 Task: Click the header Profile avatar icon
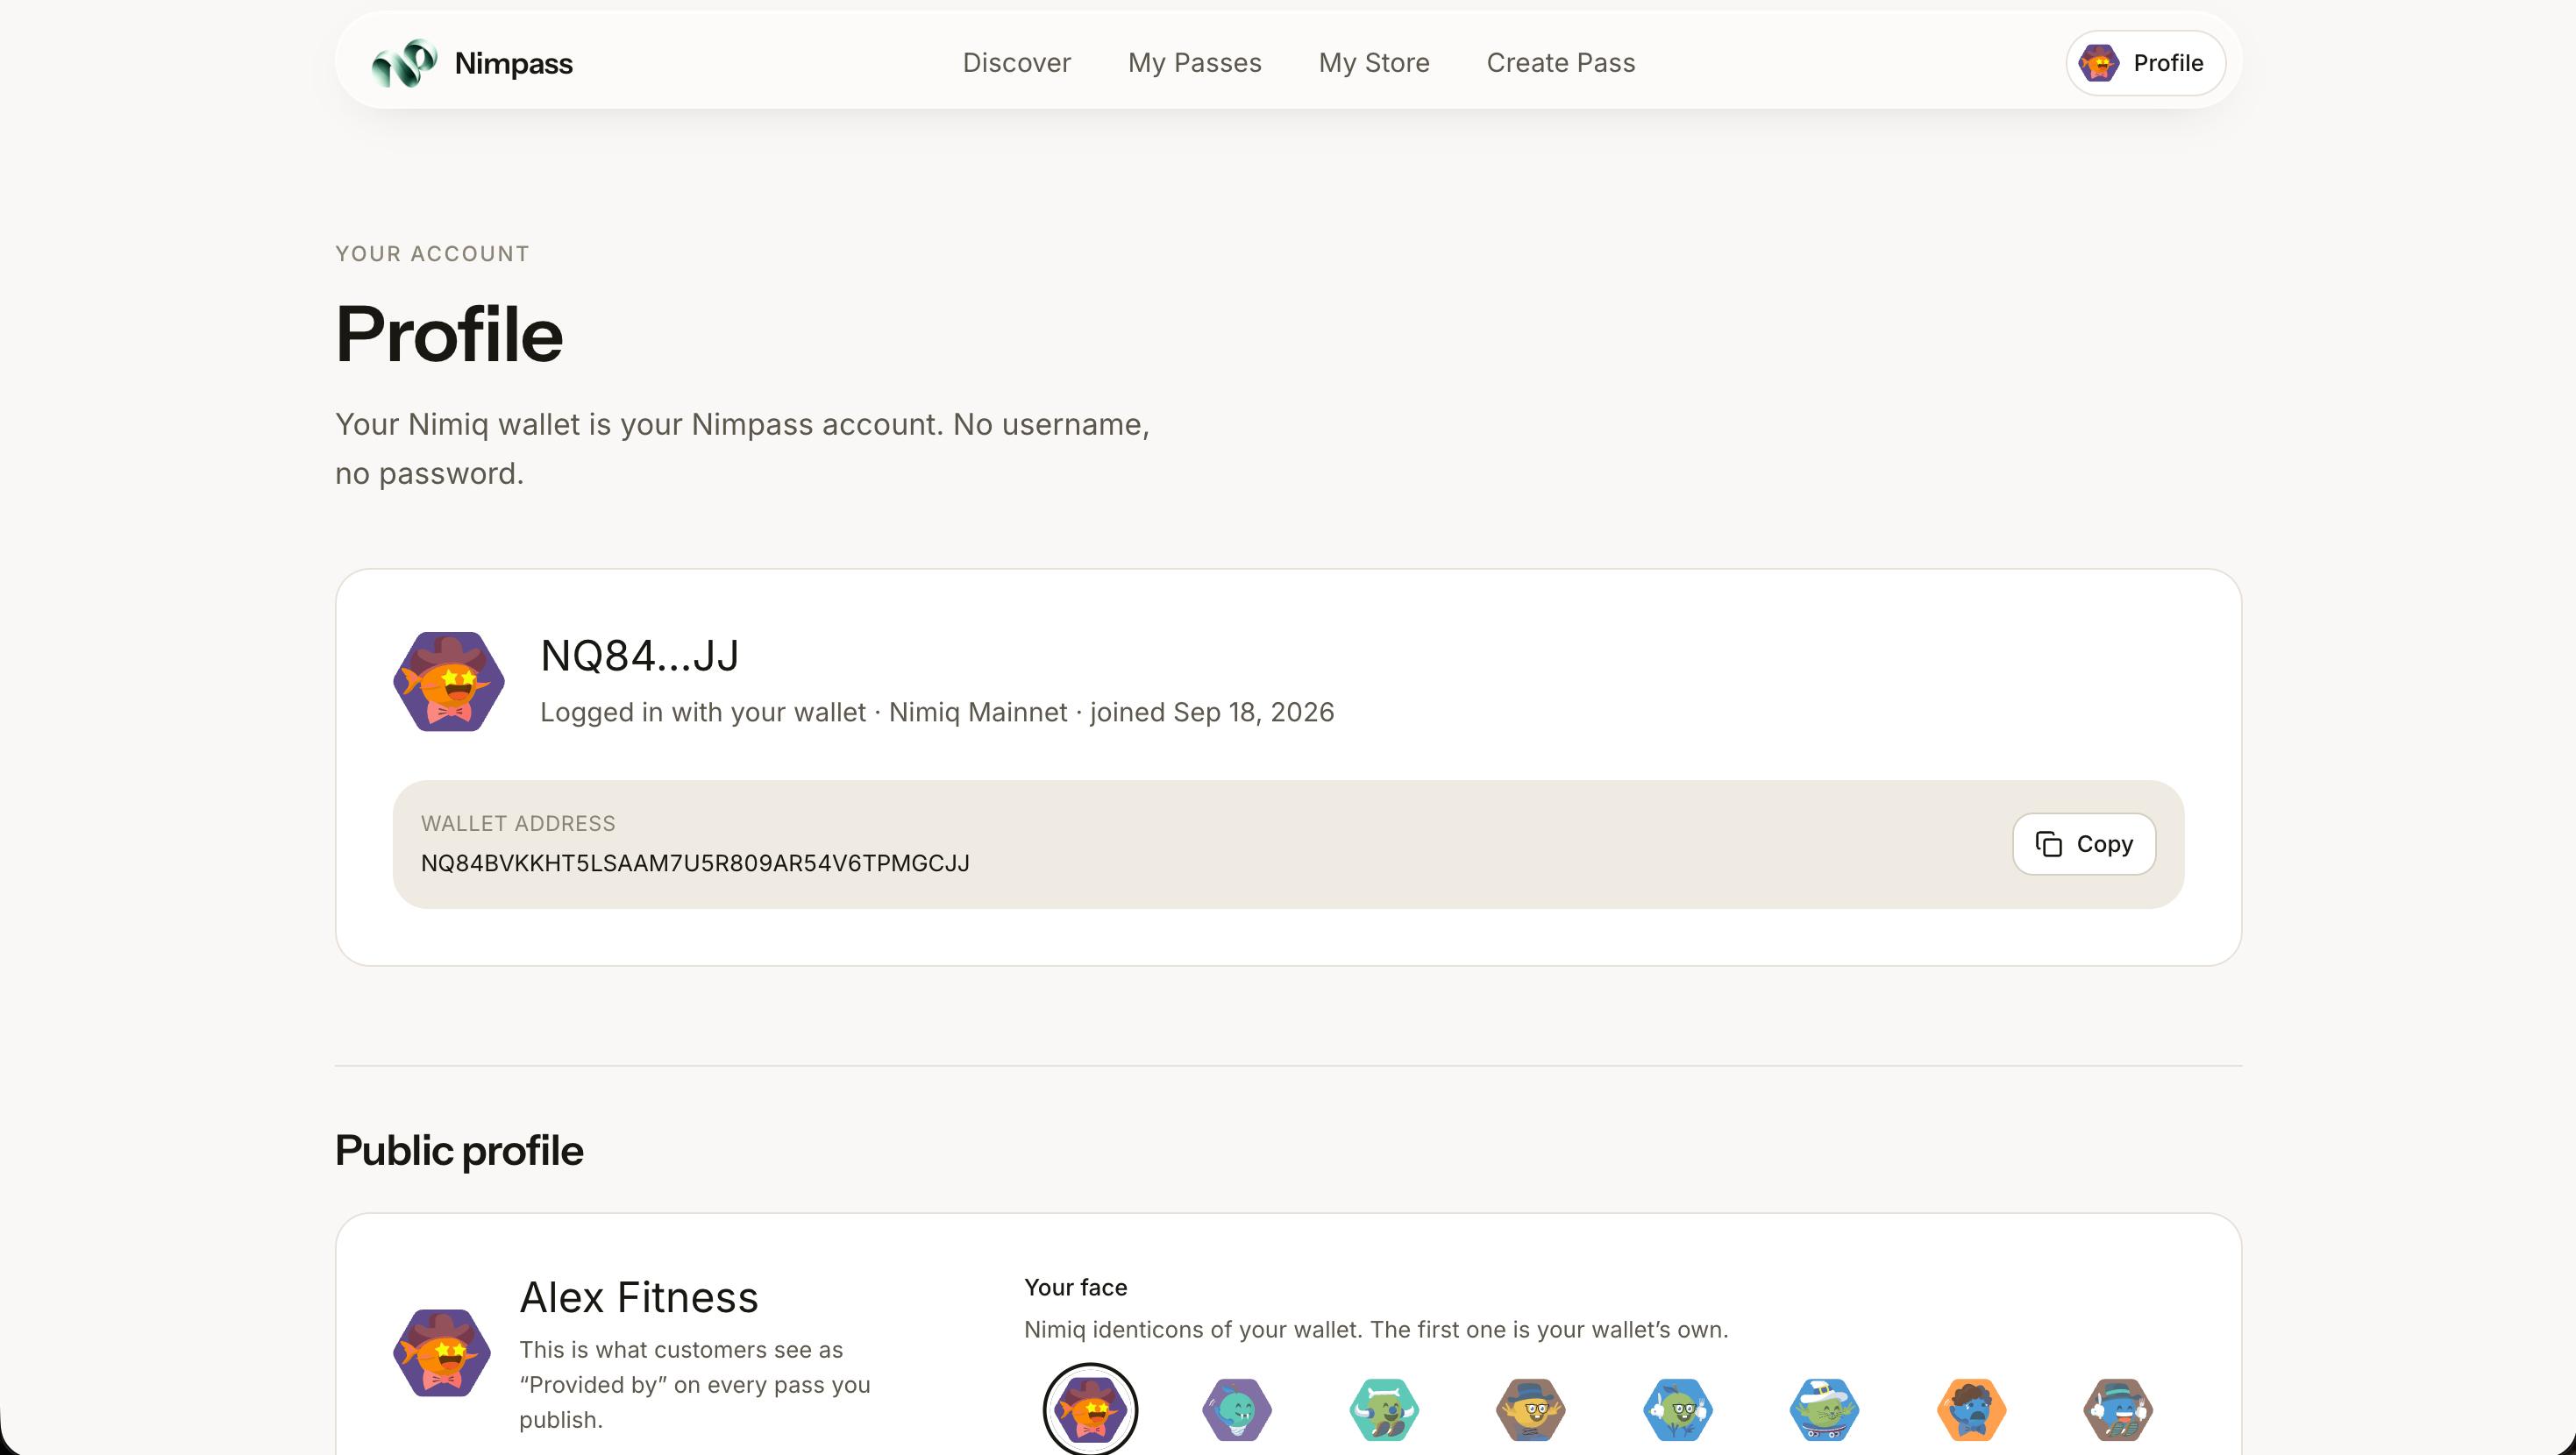point(2098,63)
